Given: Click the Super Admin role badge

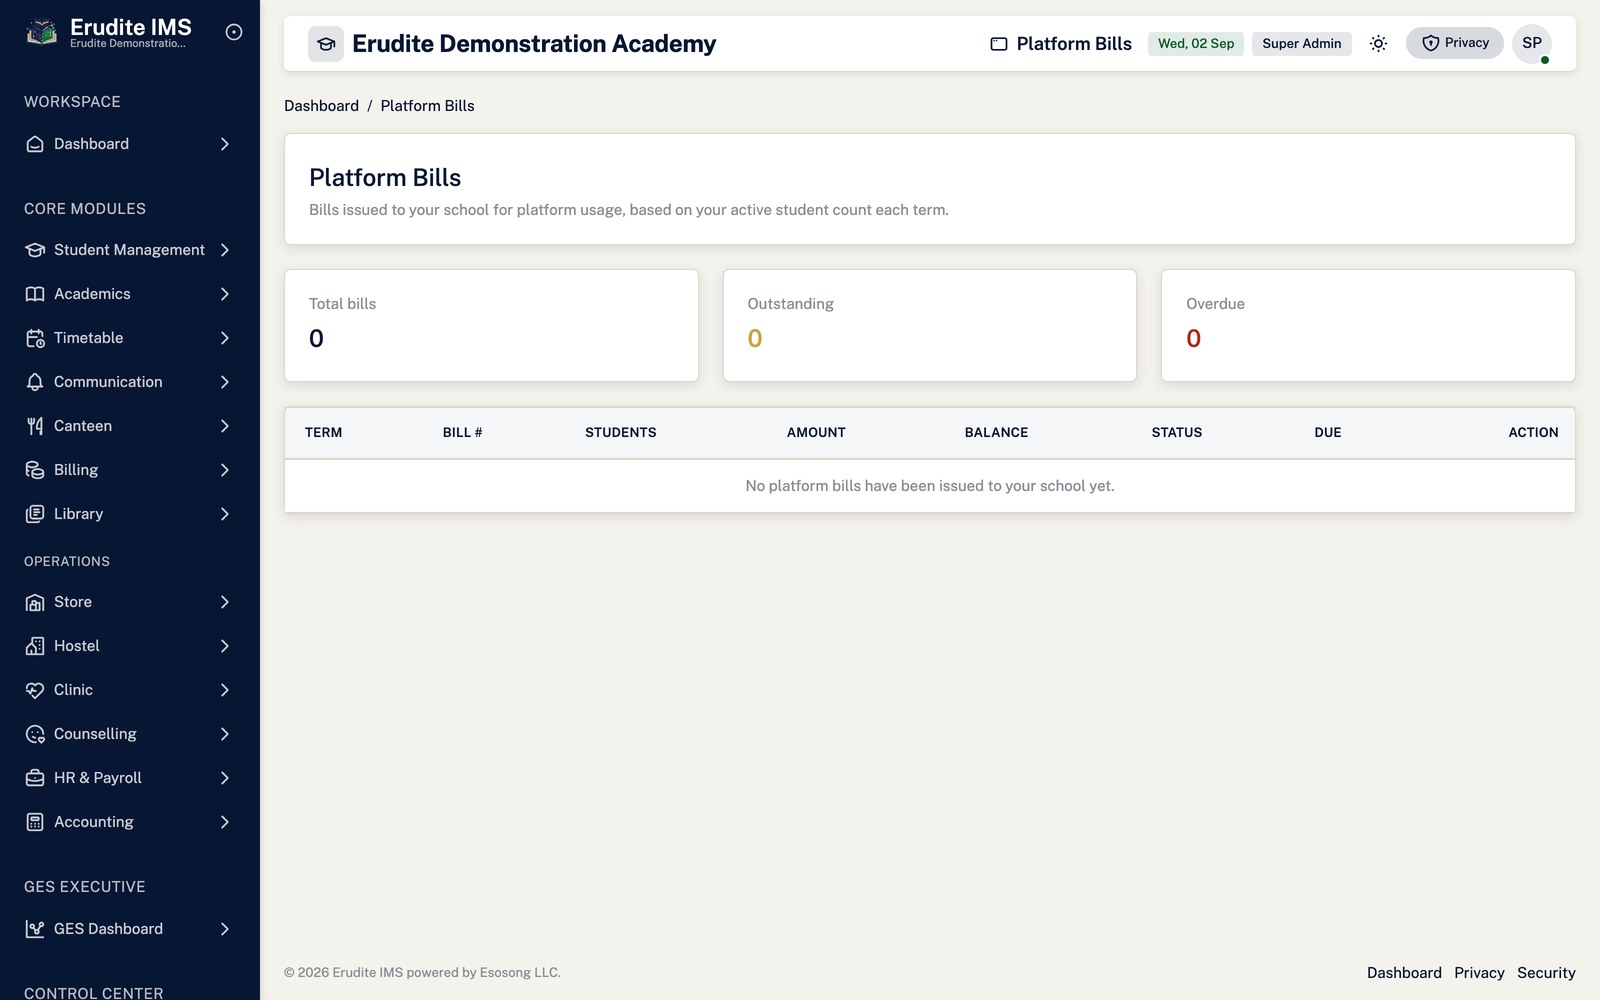Looking at the screenshot, I should pos(1301,43).
